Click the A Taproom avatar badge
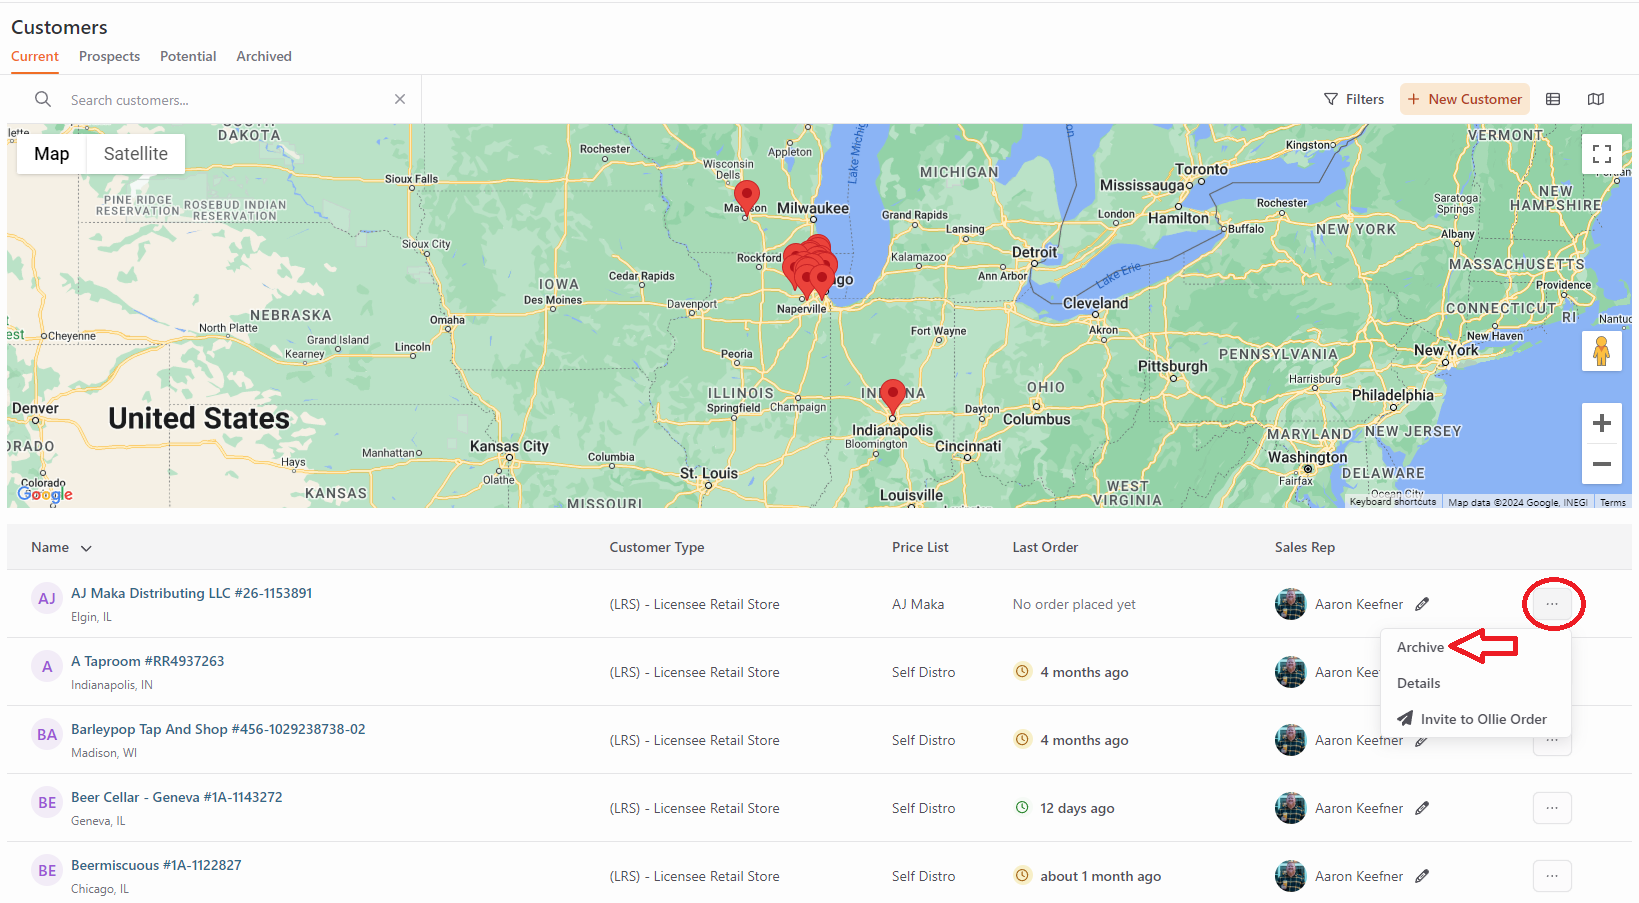The width and height of the screenshot is (1639, 903). click(x=47, y=666)
